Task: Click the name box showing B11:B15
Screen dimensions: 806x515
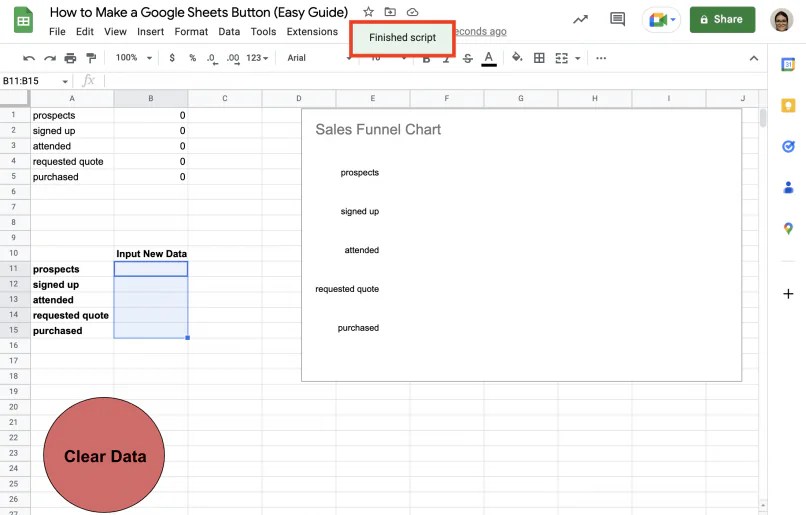Action: [x=31, y=81]
